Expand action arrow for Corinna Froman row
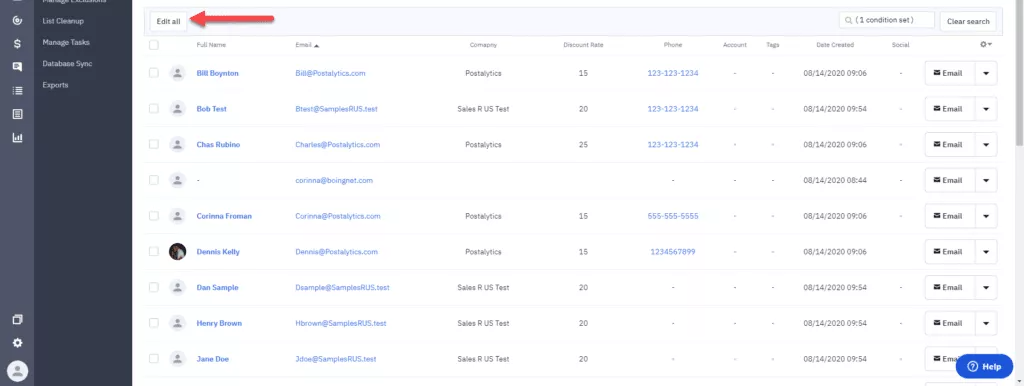 coord(985,216)
